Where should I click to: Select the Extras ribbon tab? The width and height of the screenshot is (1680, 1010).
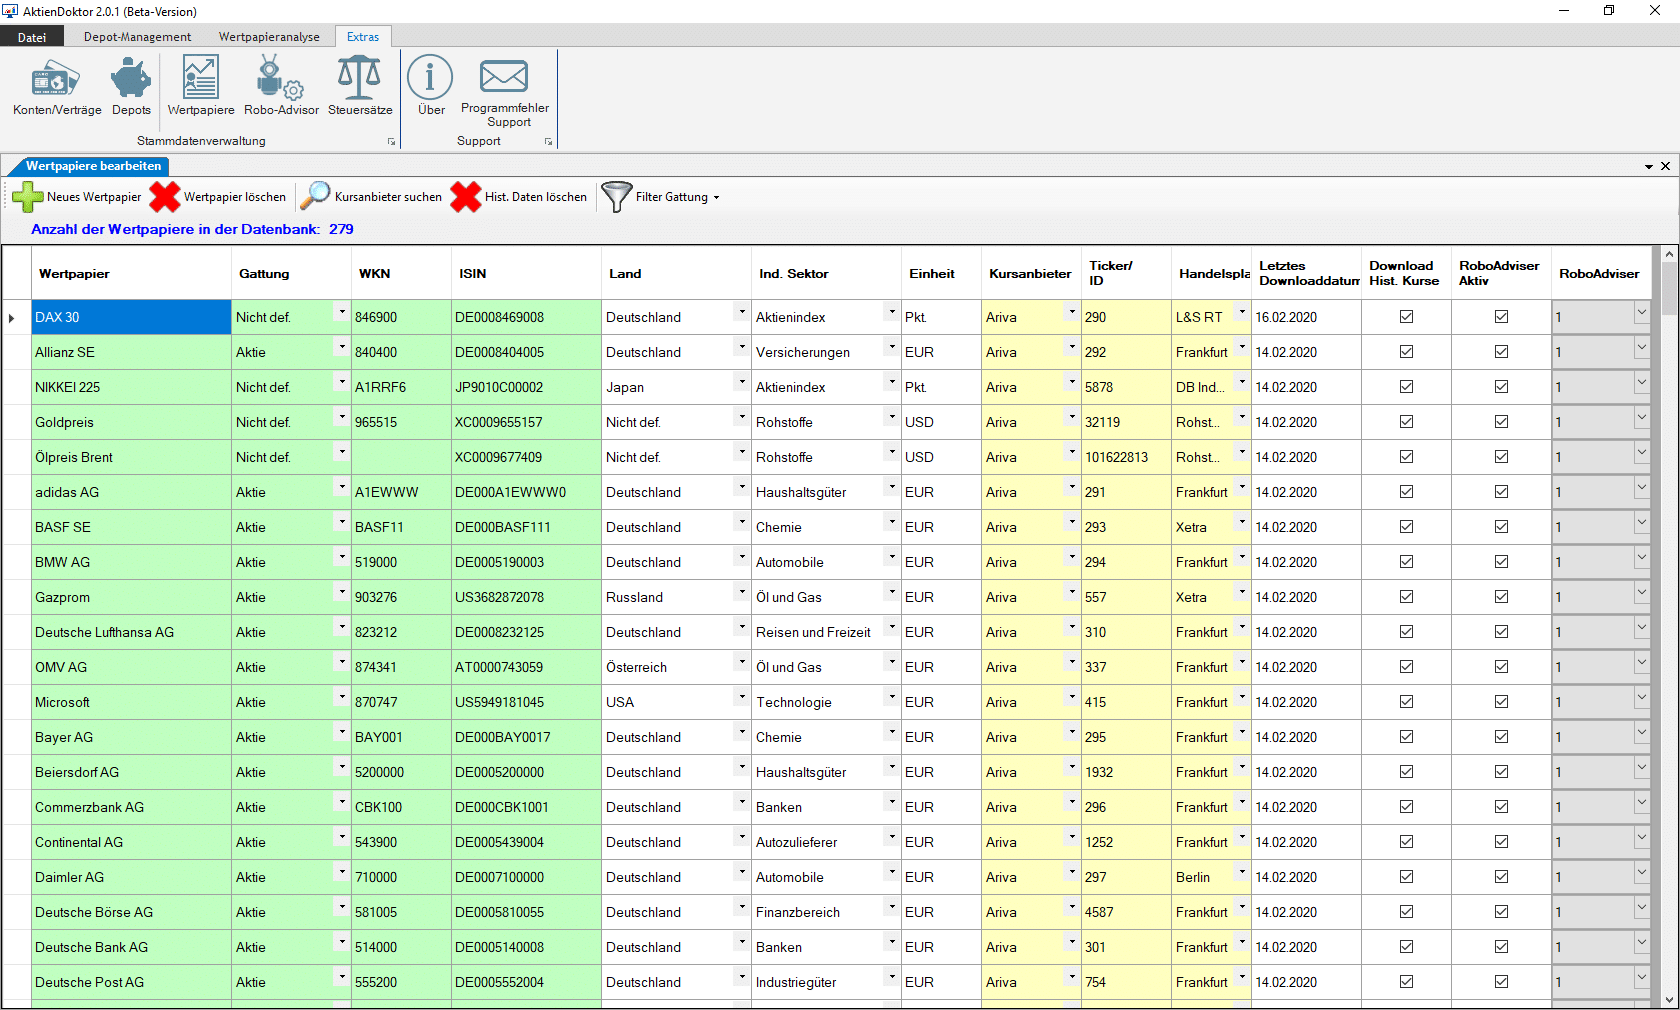(363, 37)
